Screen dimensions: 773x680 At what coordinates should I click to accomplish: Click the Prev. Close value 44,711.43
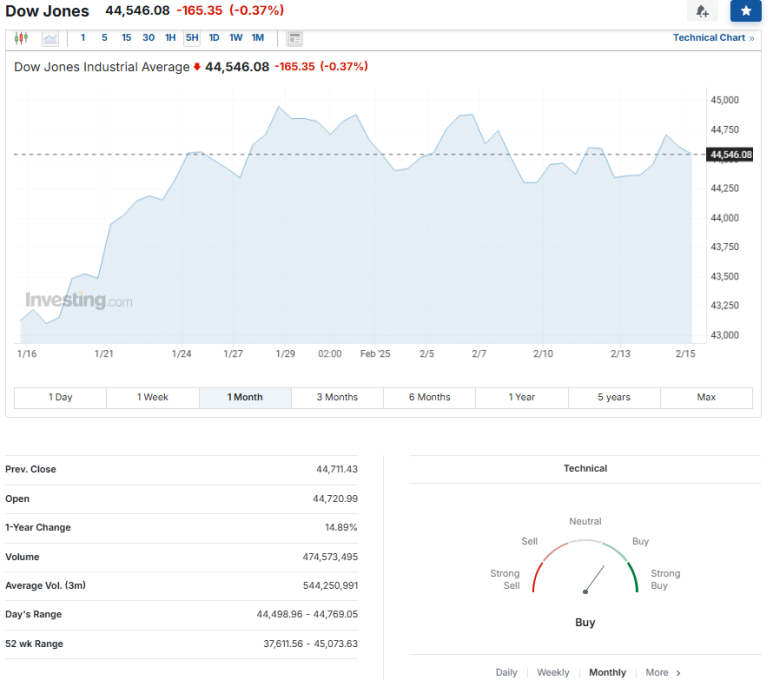[x=337, y=469]
